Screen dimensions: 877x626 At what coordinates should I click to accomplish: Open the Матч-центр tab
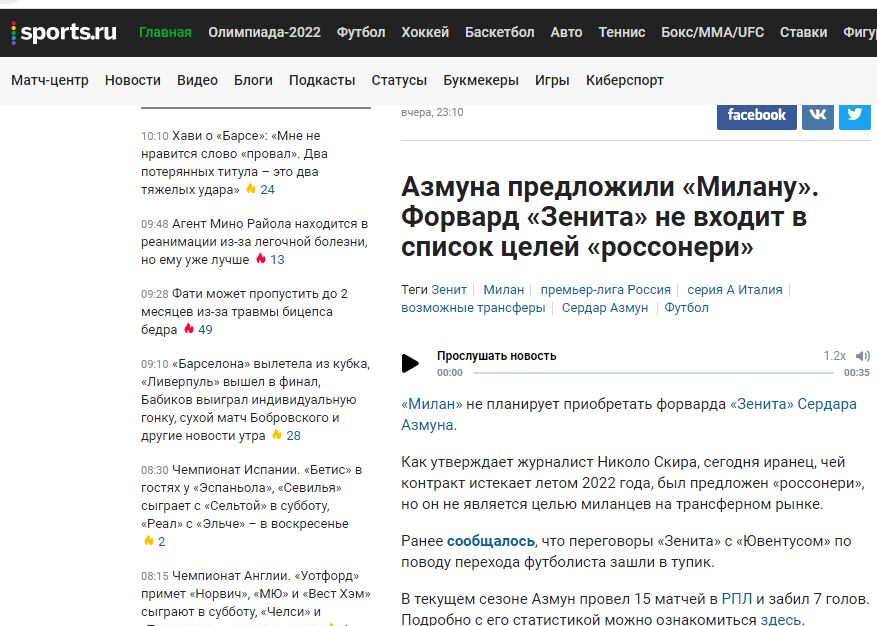(x=50, y=80)
